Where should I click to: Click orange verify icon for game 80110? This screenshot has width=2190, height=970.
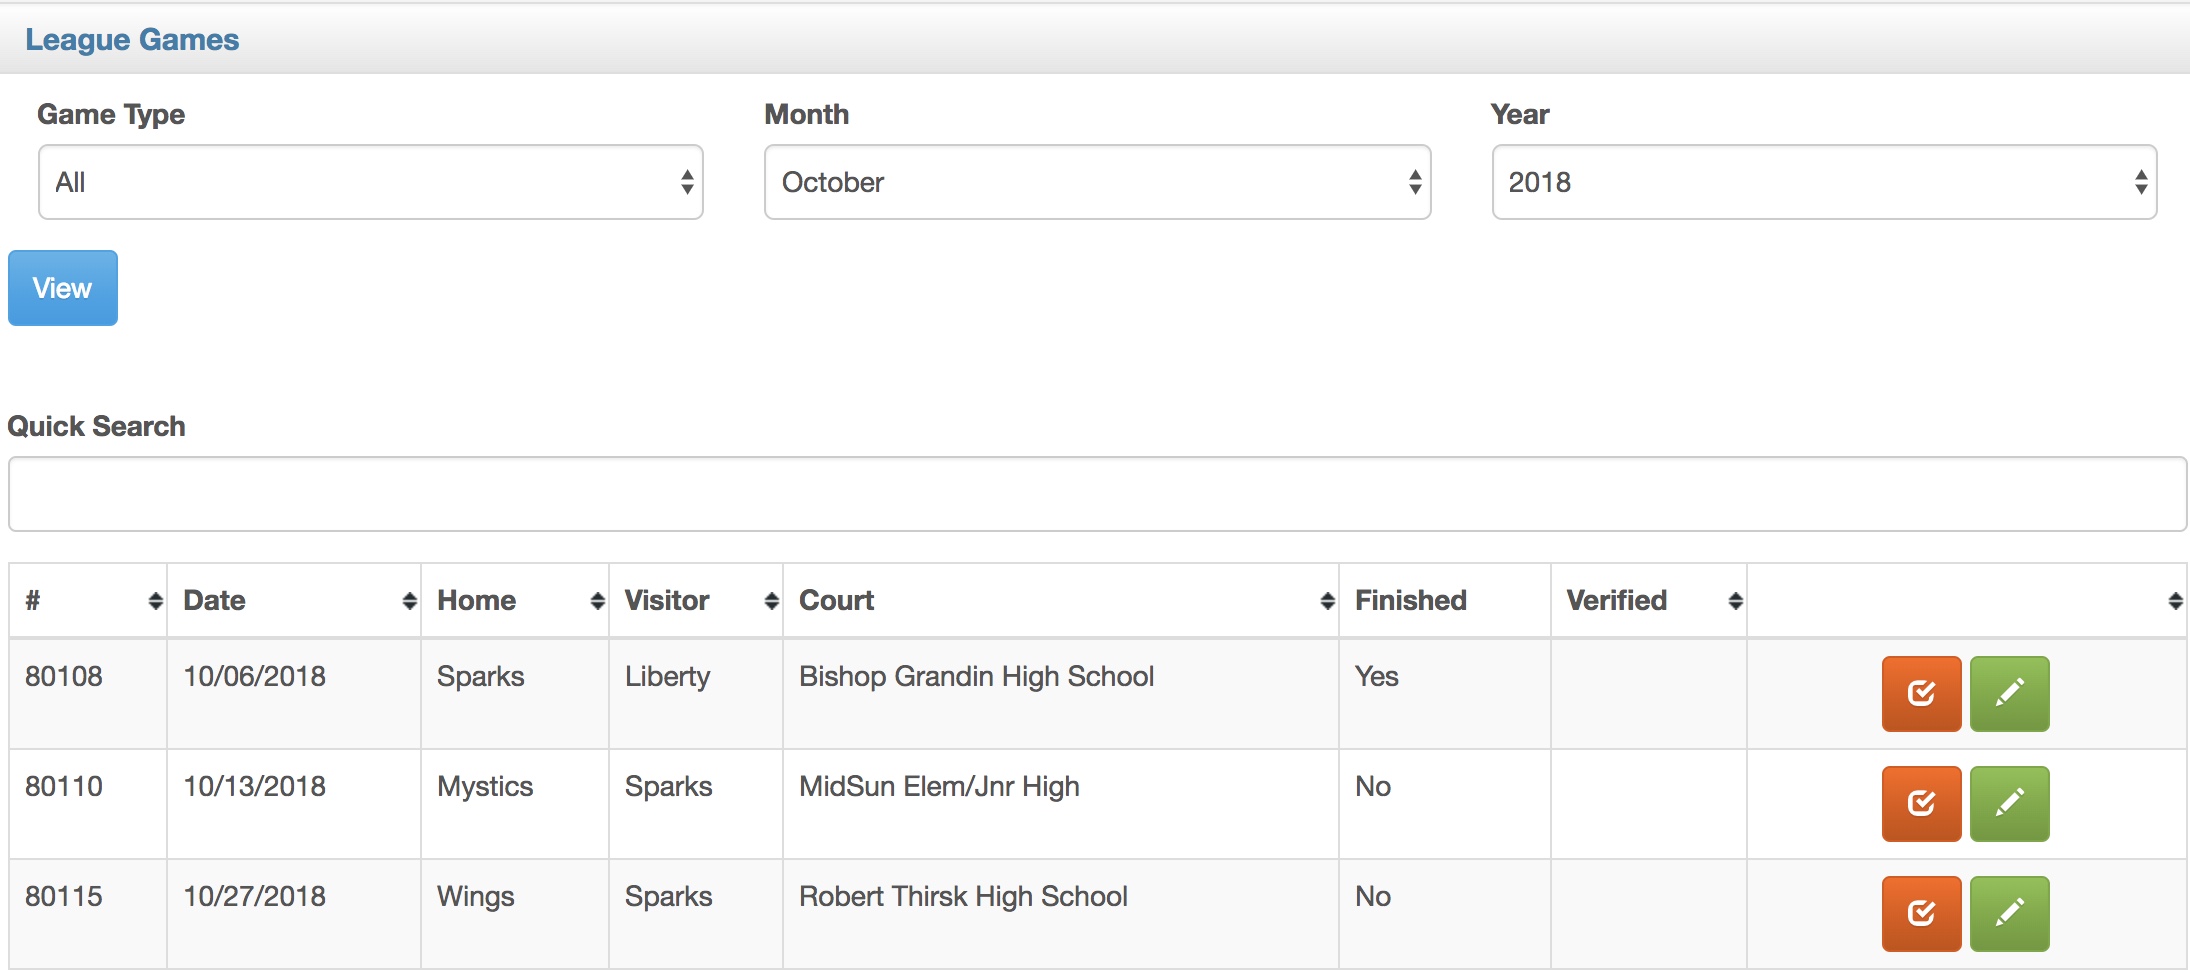point(1921,804)
